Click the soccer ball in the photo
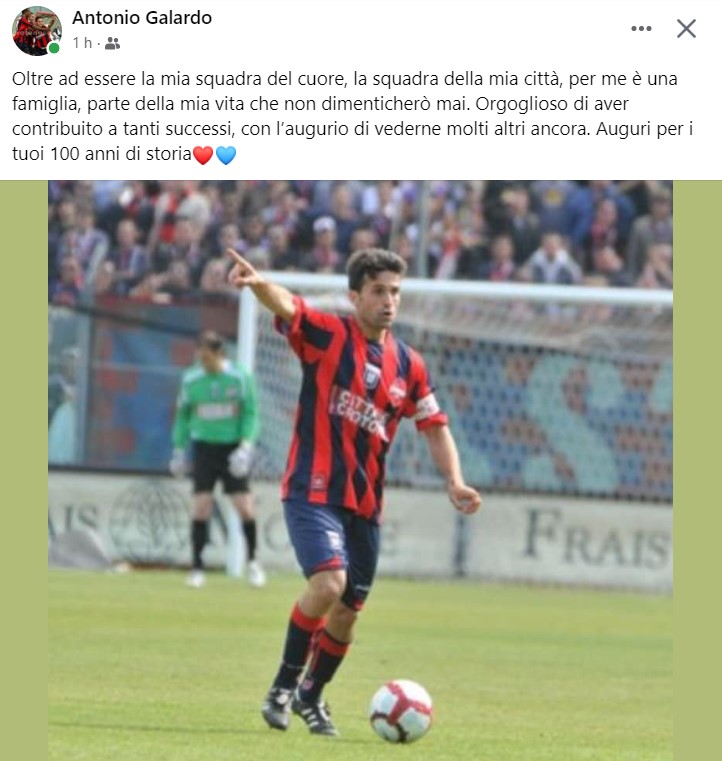Screen dimensions: 722x761 (401, 711)
